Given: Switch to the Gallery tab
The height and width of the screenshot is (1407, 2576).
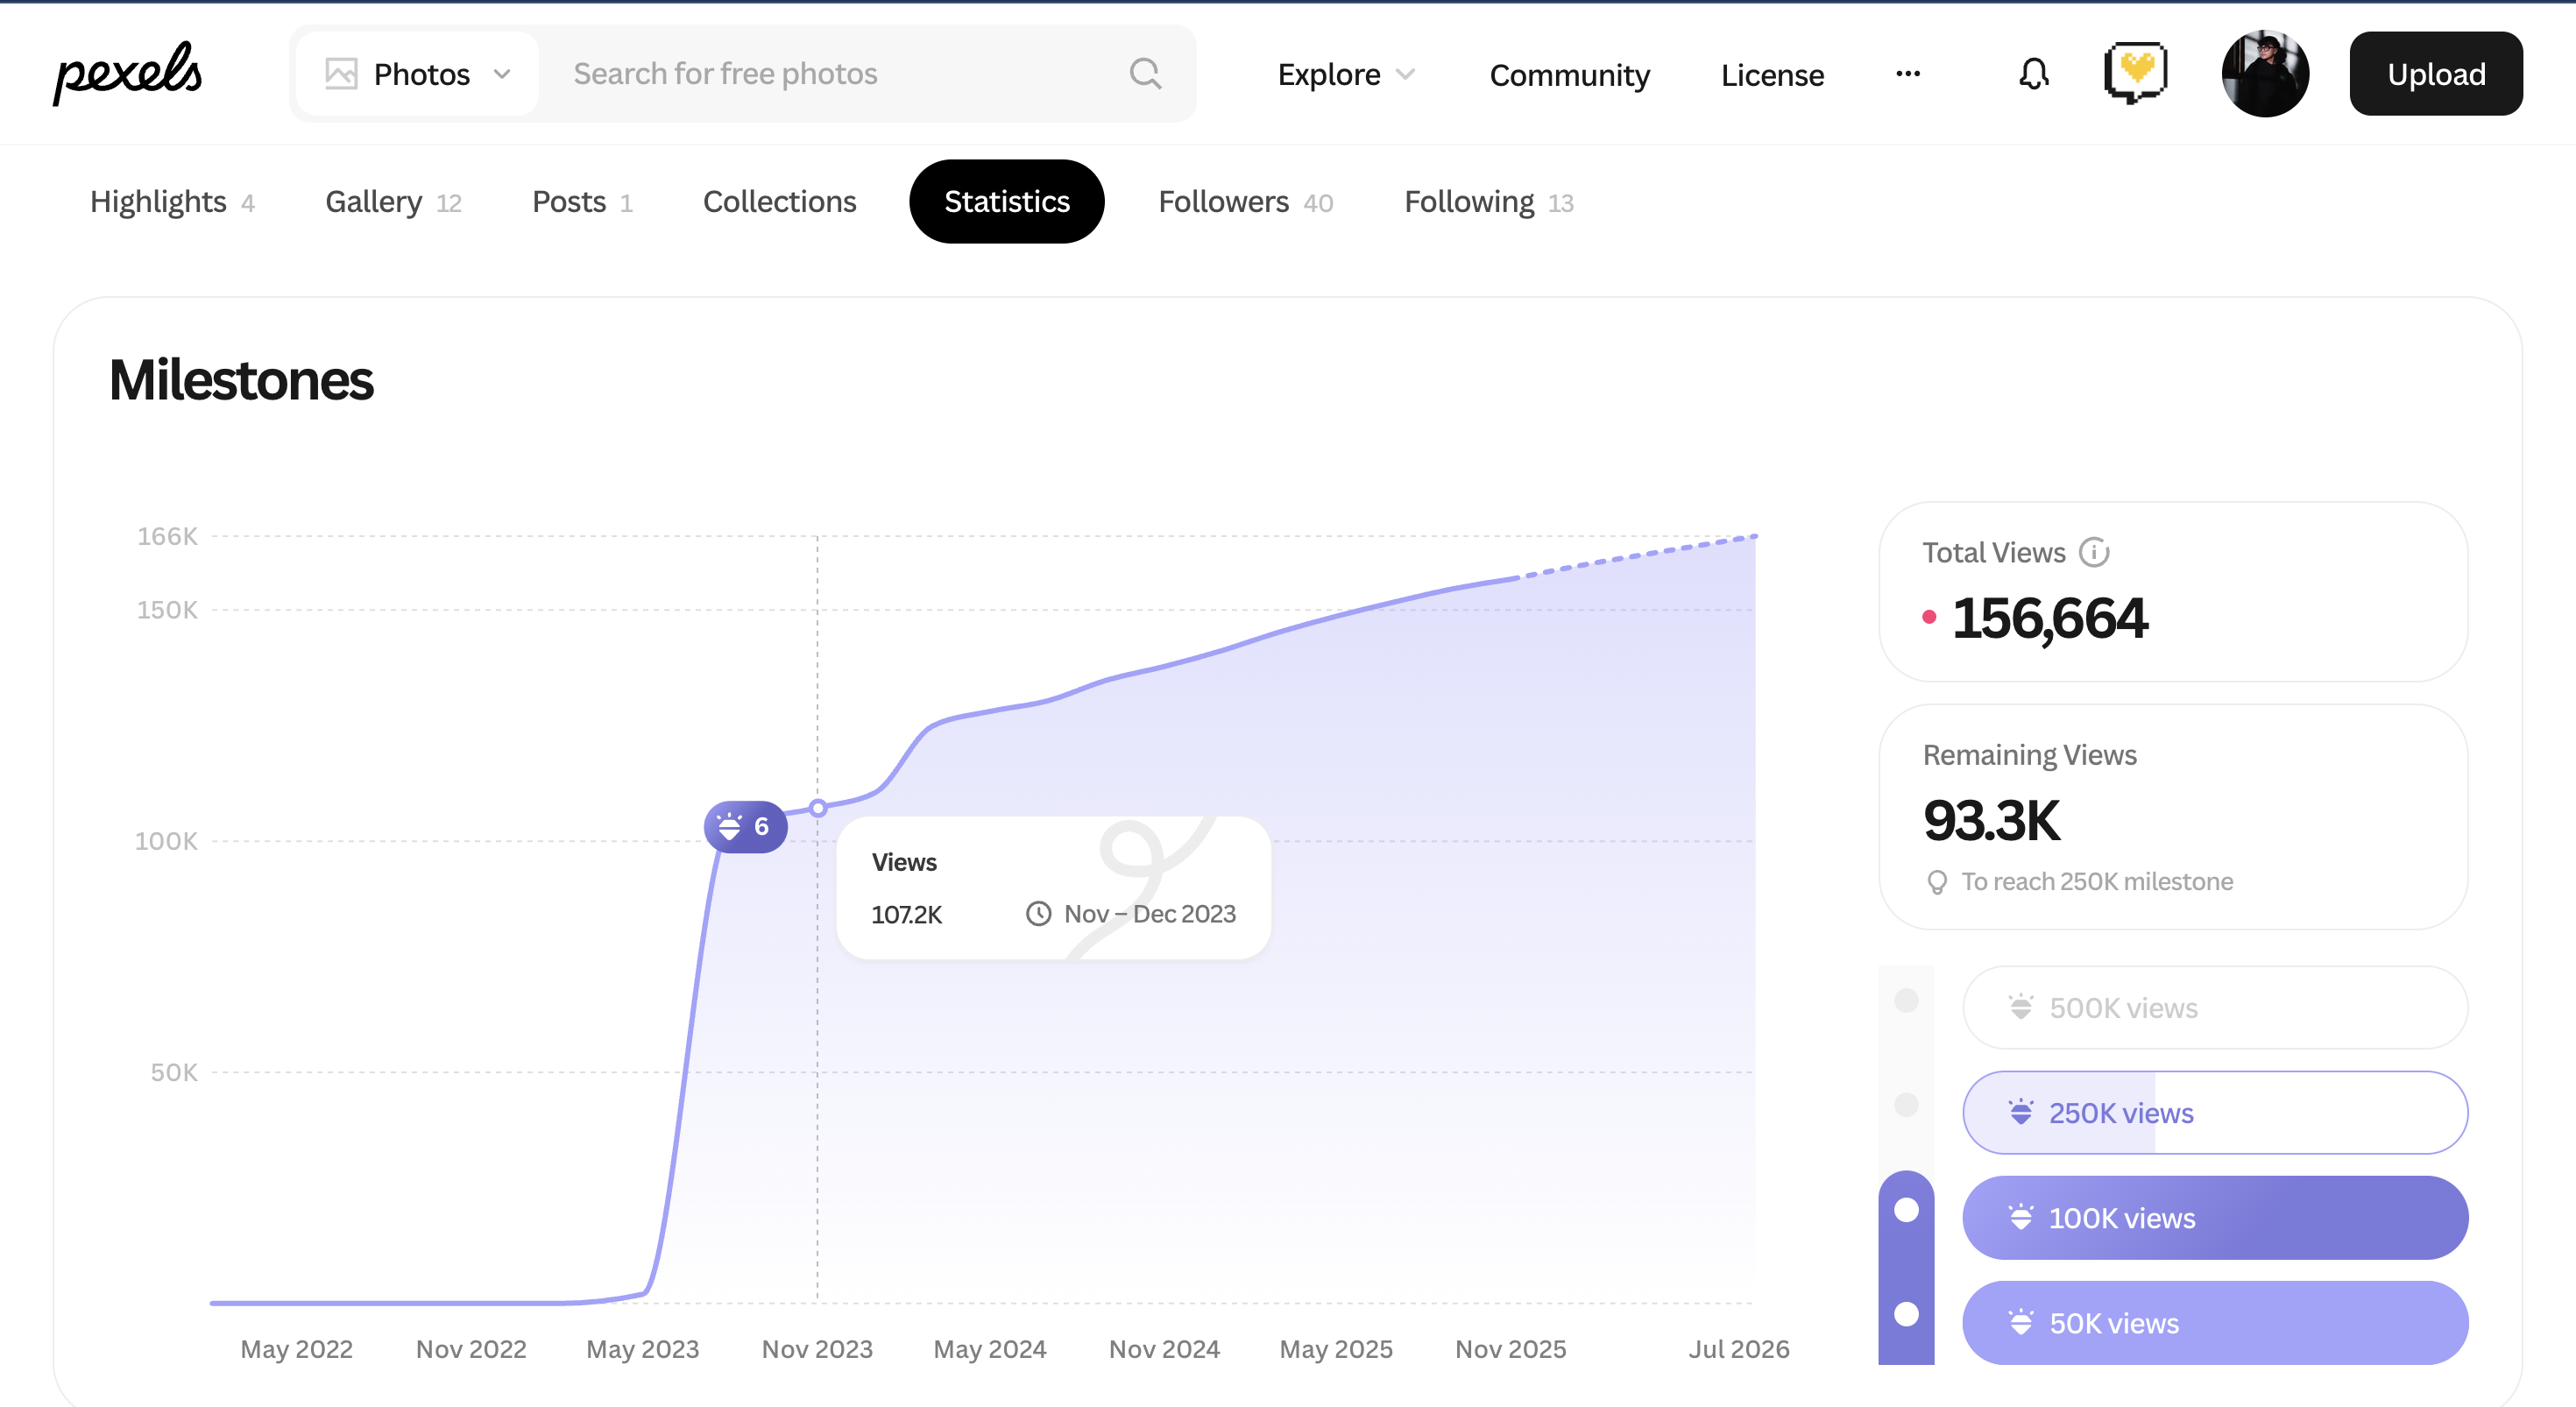Looking at the screenshot, I should pos(393,202).
